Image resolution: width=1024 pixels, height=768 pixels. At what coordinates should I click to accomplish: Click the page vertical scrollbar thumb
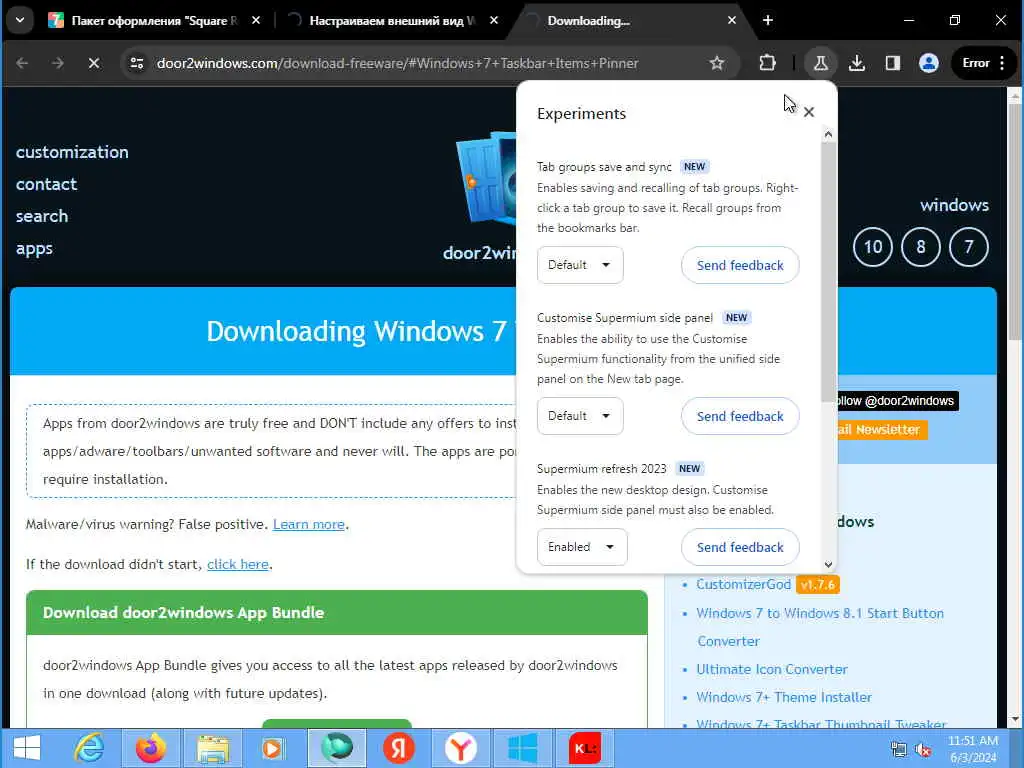[x=1014, y=222]
